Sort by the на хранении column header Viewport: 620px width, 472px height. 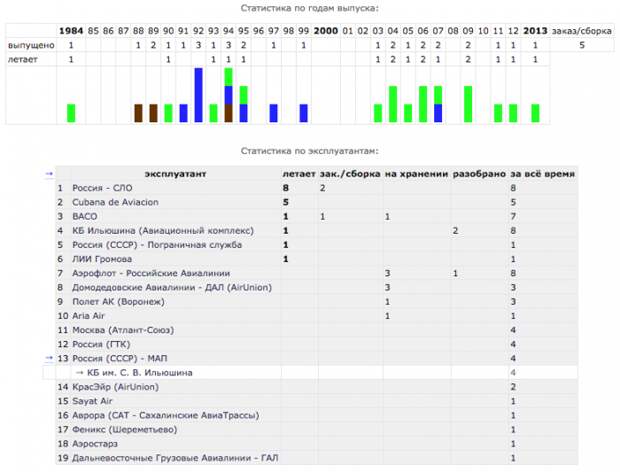point(416,174)
